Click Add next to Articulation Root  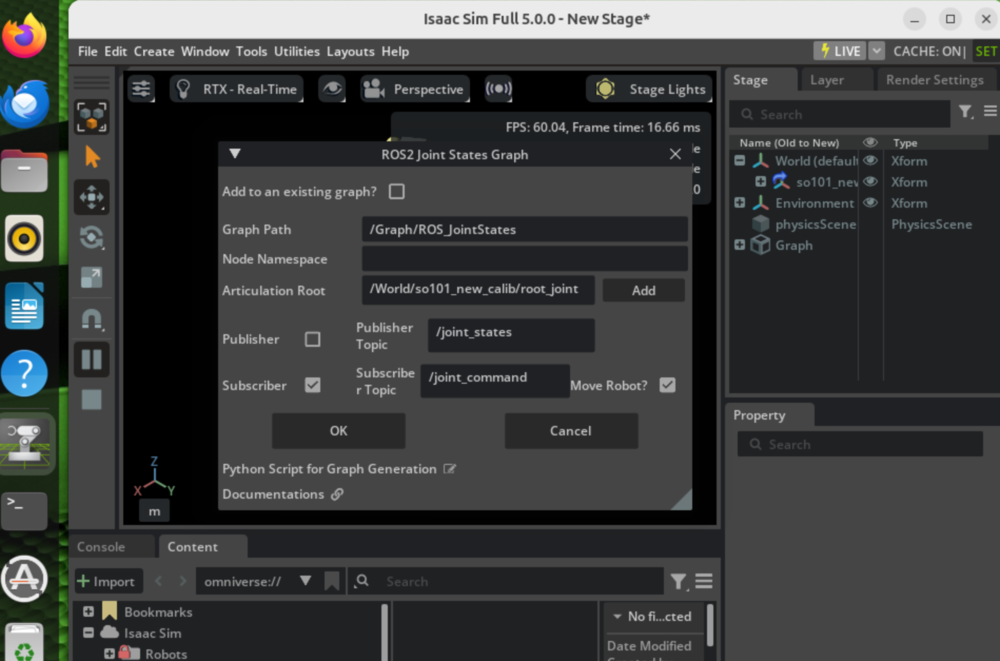point(643,290)
